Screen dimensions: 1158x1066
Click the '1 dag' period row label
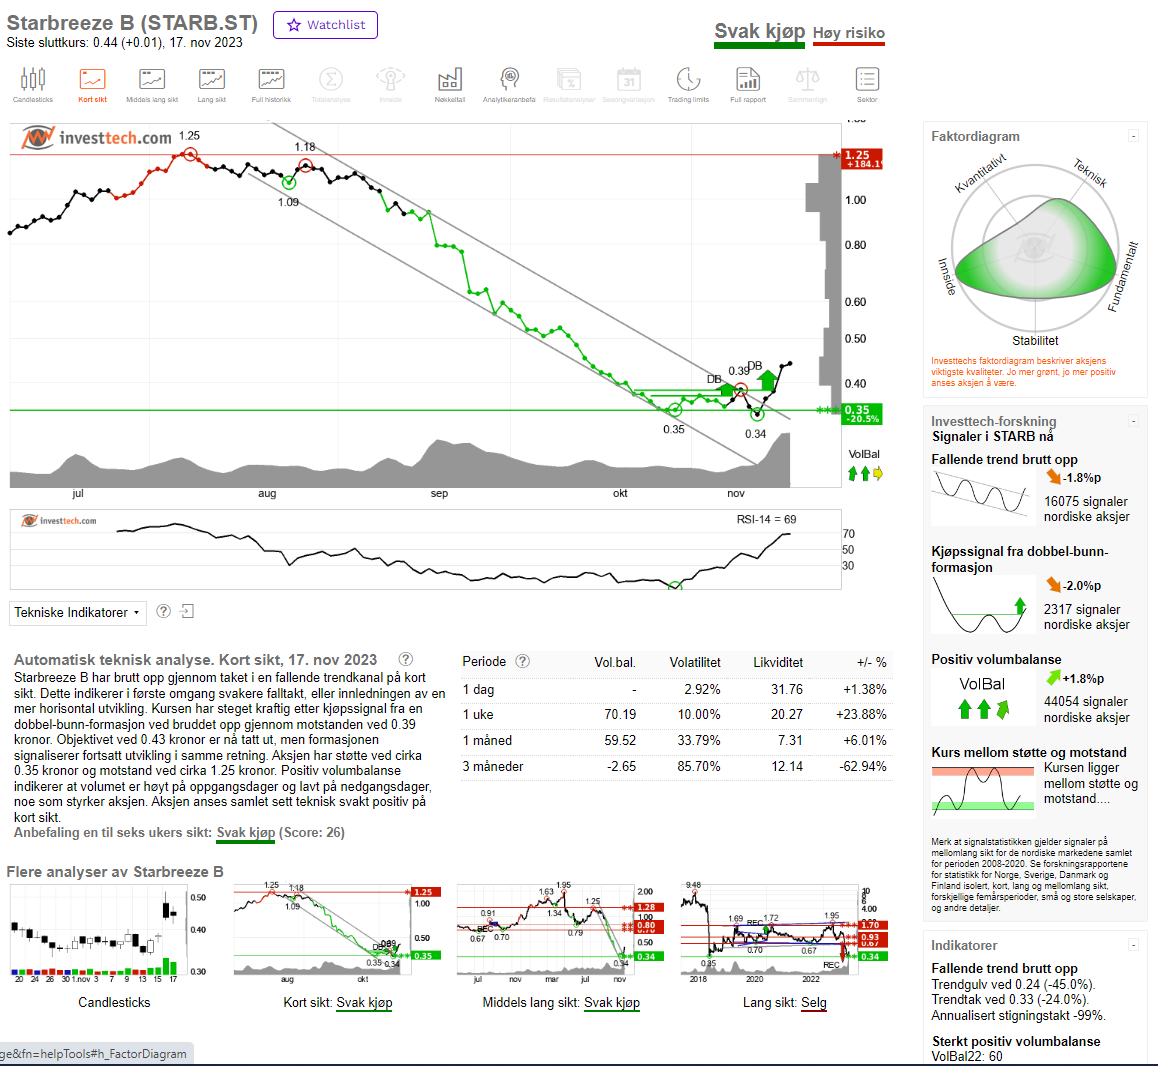[x=479, y=689]
